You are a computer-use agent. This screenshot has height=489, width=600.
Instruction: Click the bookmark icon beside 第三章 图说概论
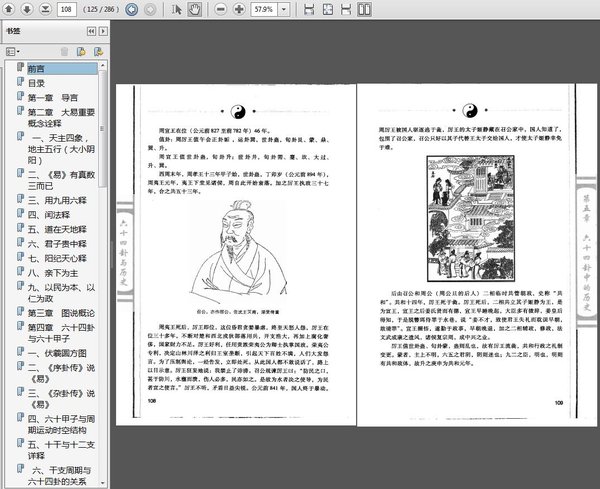(20, 311)
